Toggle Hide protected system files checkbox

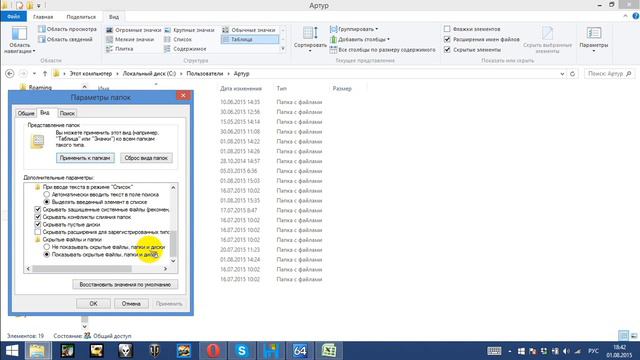[x=38, y=209]
